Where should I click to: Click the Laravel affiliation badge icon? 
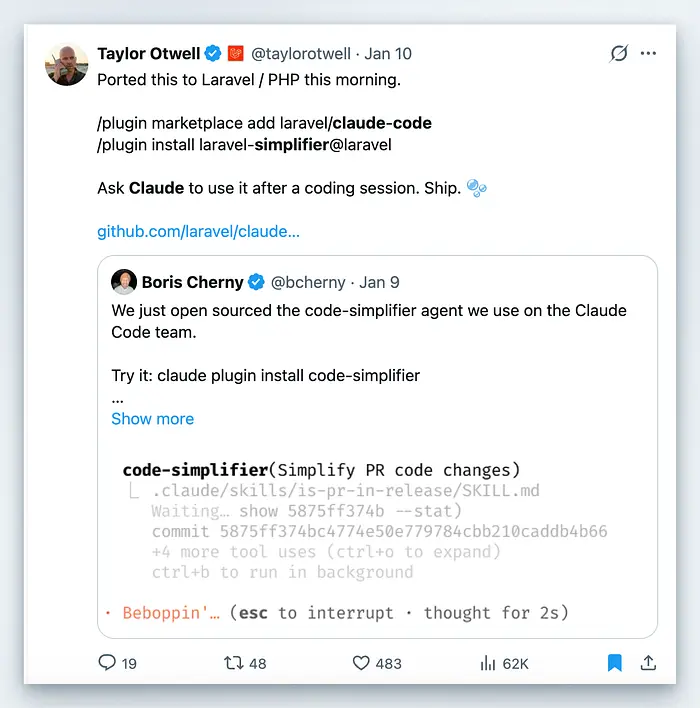click(235, 54)
